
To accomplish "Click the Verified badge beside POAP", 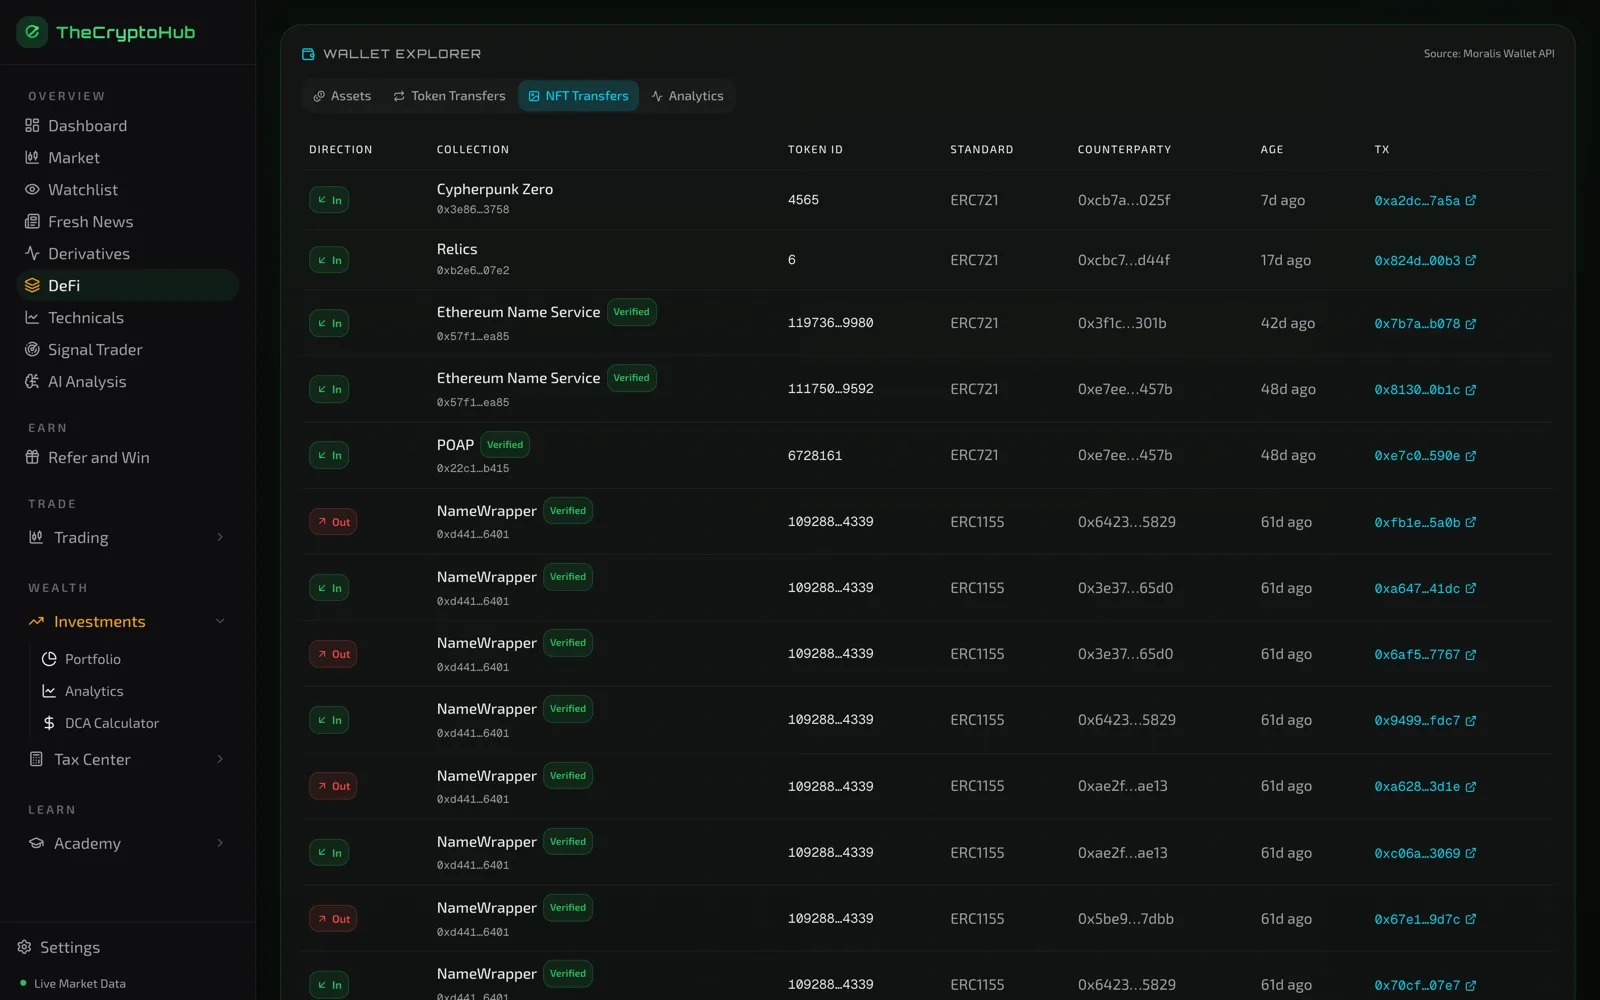I will [x=505, y=445].
